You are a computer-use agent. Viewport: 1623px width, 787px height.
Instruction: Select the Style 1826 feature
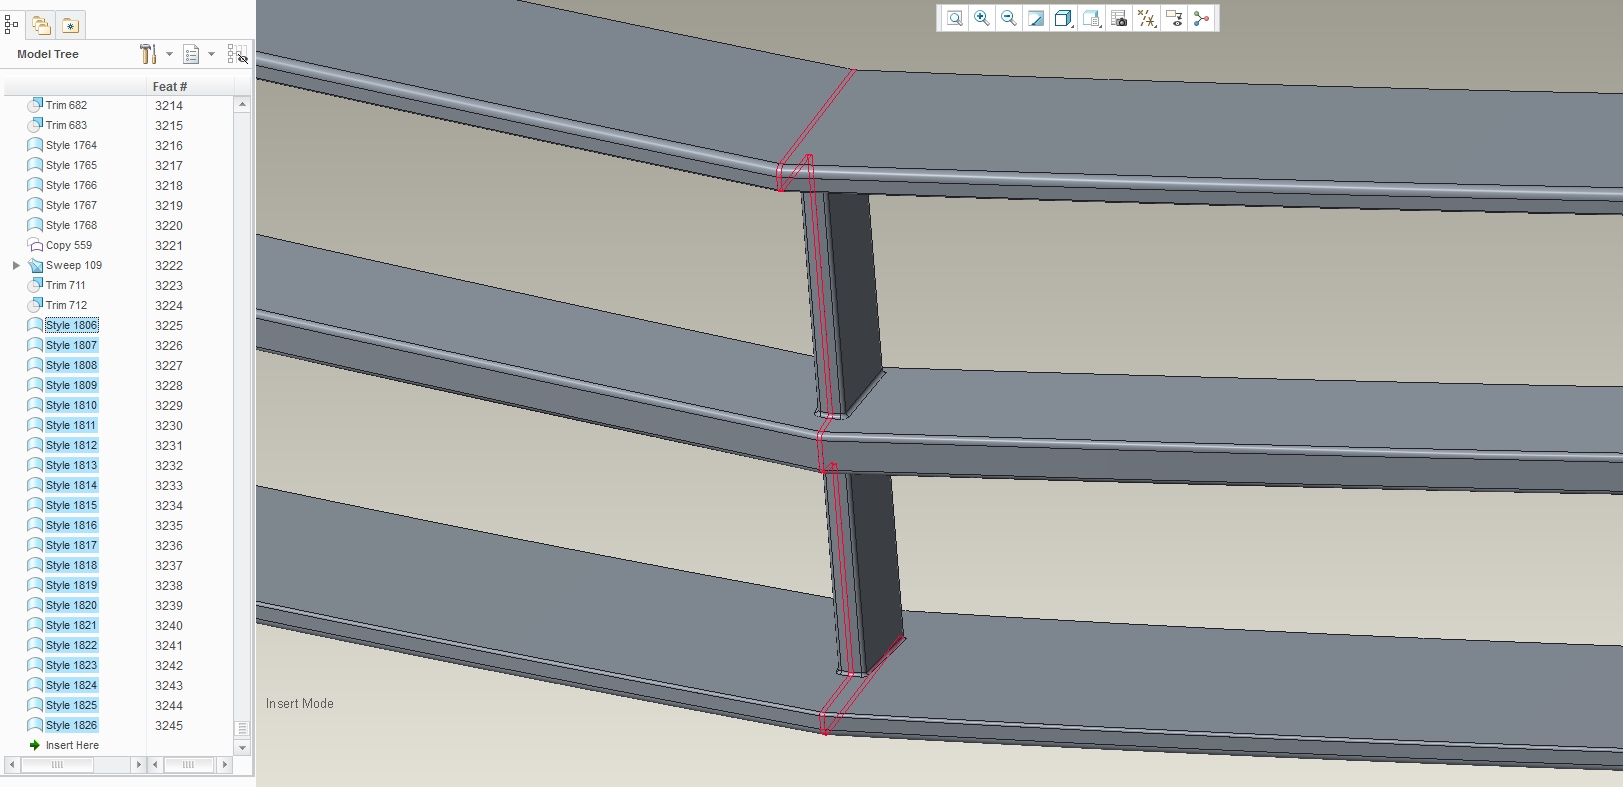pos(71,725)
